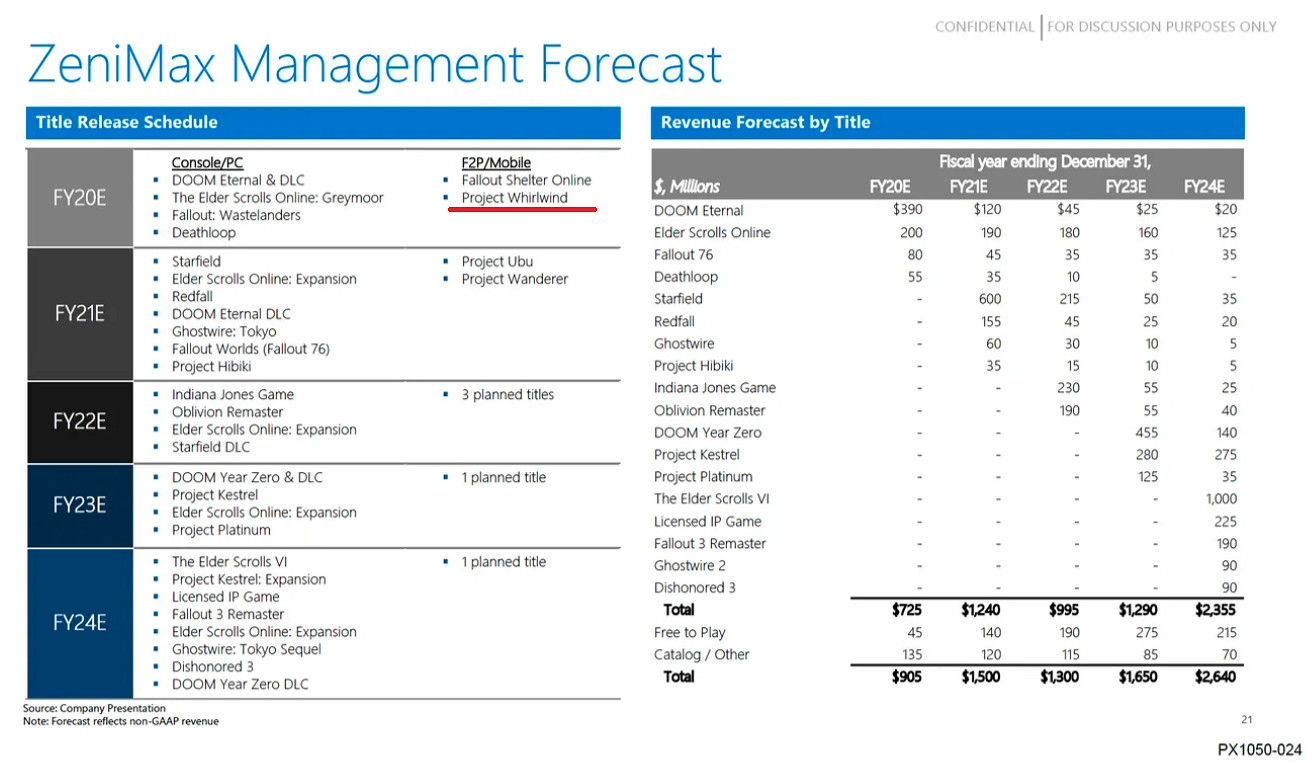Screen dimensions: 1315x763
Task: Click the FY21E block in the release schedule
Action: click(x=80, y=313)
